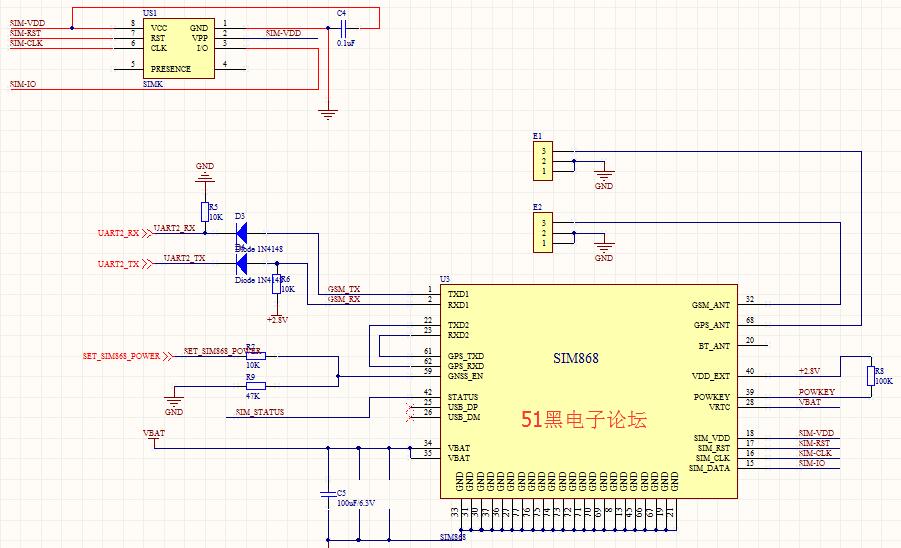Image resolution: width=901 pixels, height=548 pixels.
Task: Click the SIM-CLK label on pin 16
Action: pos(815,453)
